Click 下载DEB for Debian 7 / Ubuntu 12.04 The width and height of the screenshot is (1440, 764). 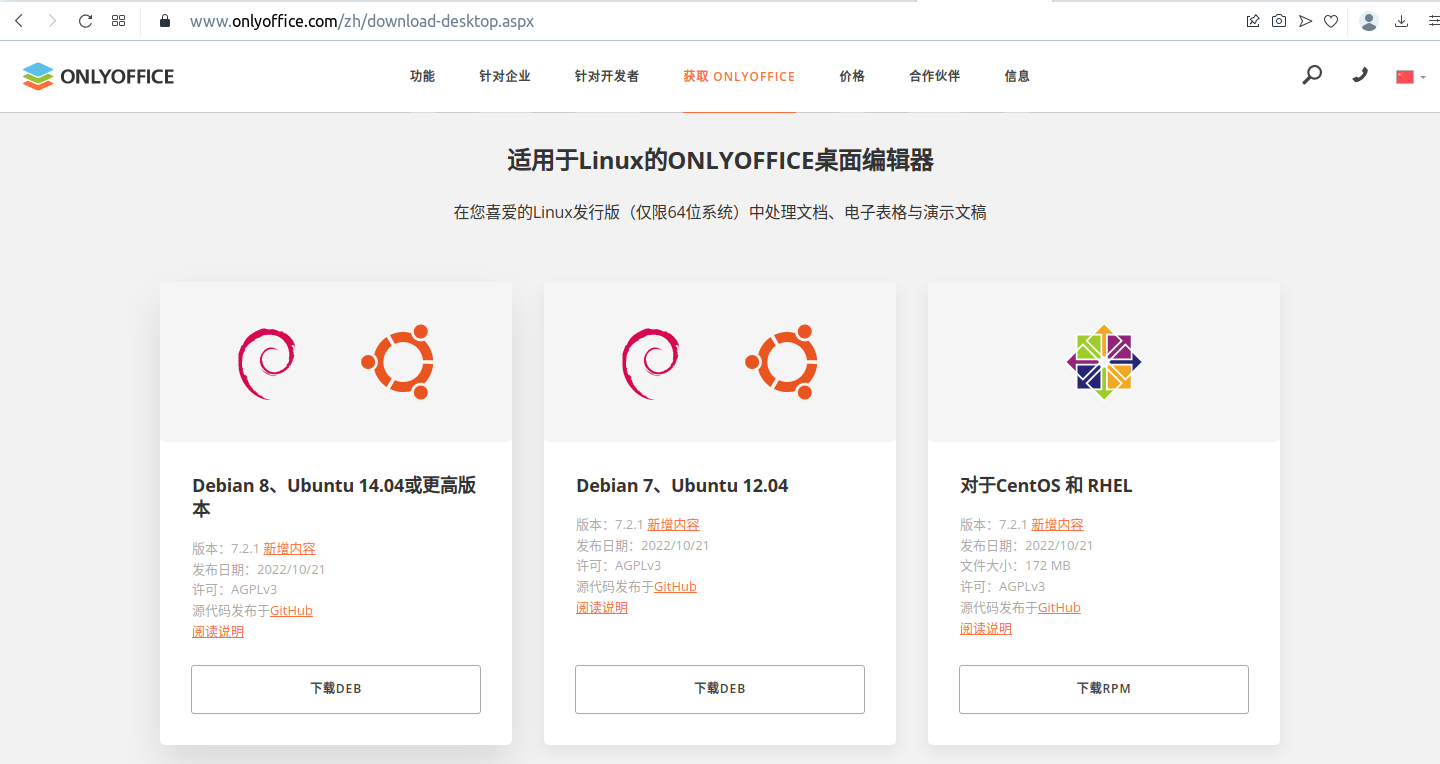click(720, 689)
